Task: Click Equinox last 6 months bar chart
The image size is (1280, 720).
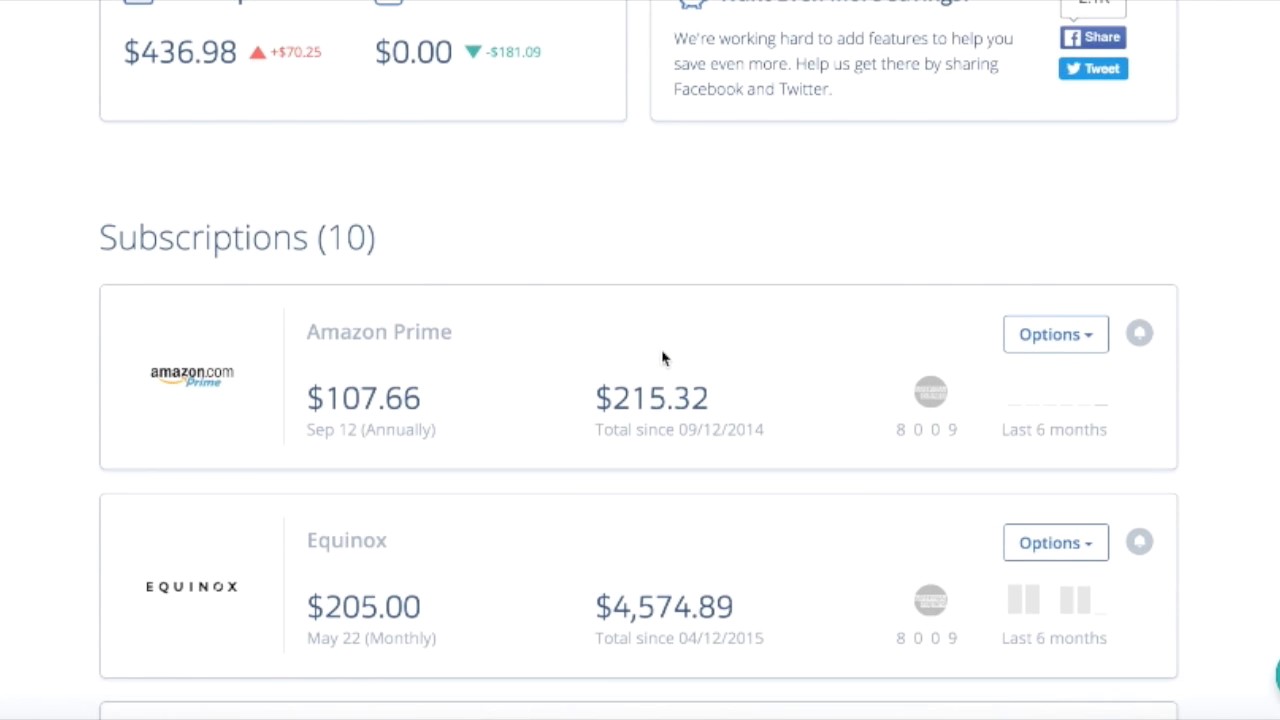Action: 1055,600
